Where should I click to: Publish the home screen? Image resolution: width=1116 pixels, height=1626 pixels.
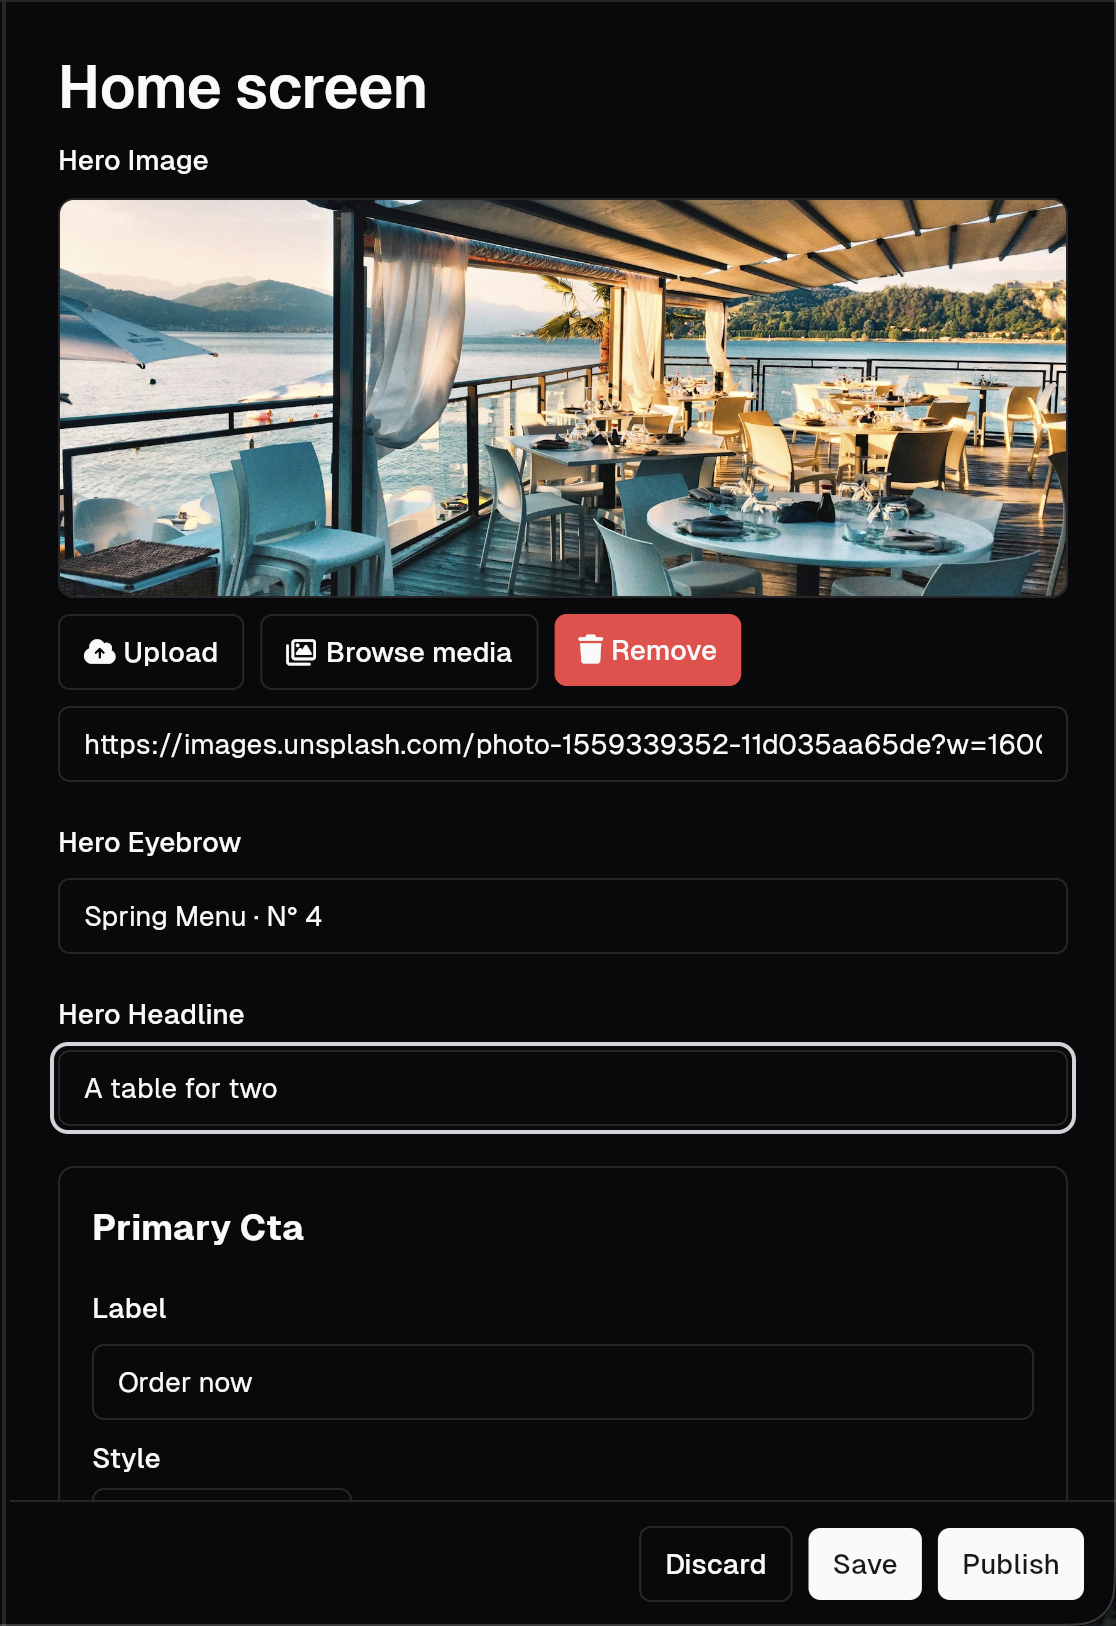(x=1011, y=1564)
